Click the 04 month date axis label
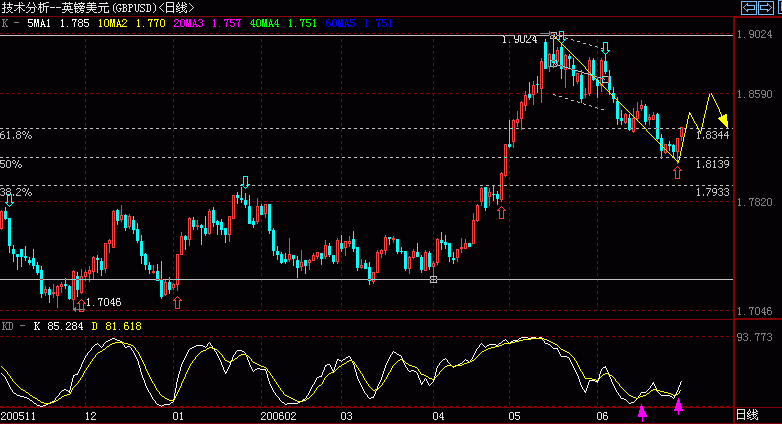This screenshot has width=782, height=424. coord(438,416)
